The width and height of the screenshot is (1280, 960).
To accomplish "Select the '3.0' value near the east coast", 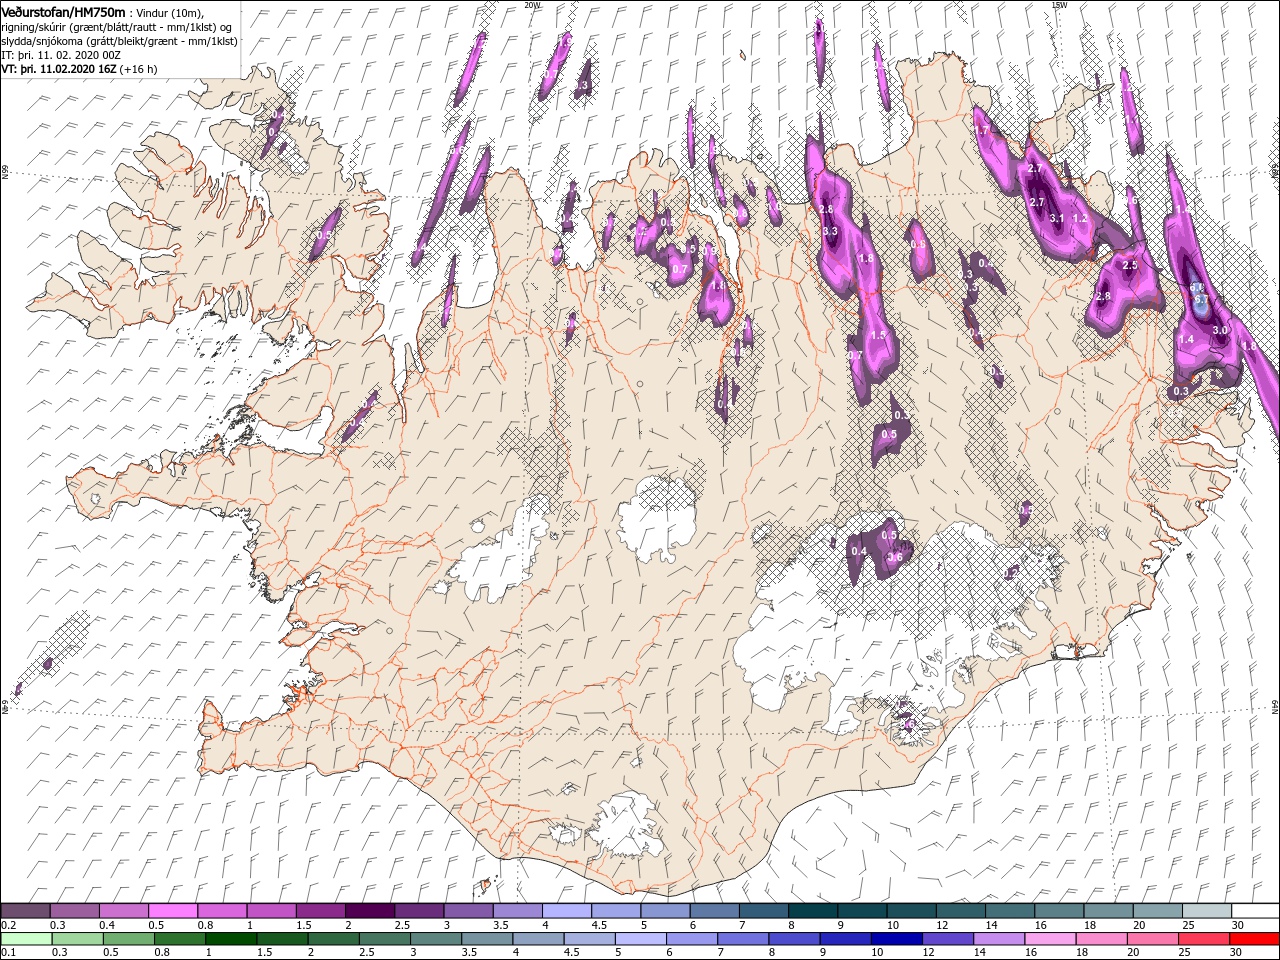I will click(x=1219, y=331).
